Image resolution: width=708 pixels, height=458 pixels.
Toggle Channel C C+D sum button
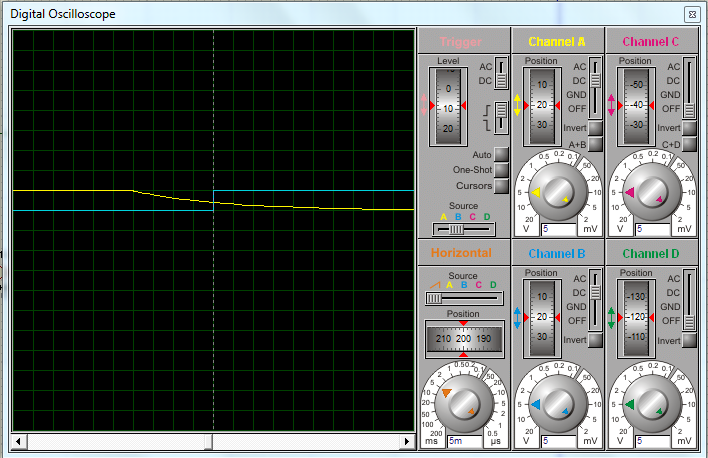click(x=689, y=145)
